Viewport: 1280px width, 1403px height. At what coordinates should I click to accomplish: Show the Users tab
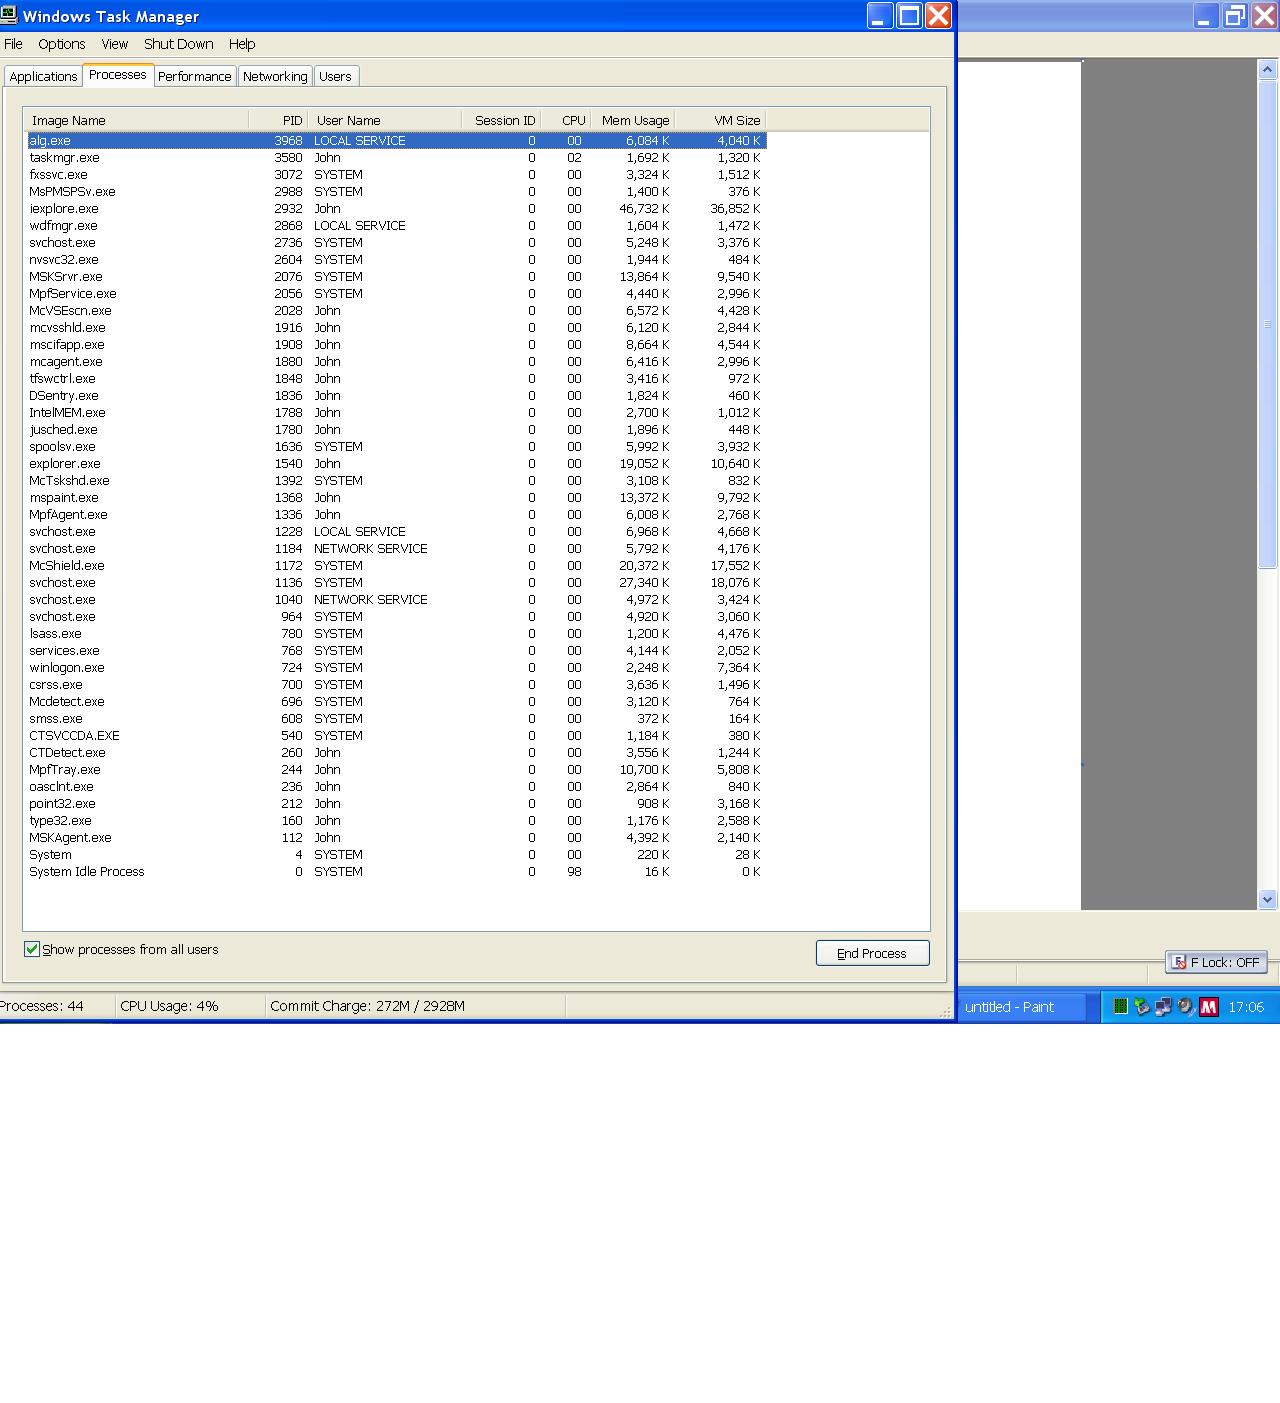(335, 76)
